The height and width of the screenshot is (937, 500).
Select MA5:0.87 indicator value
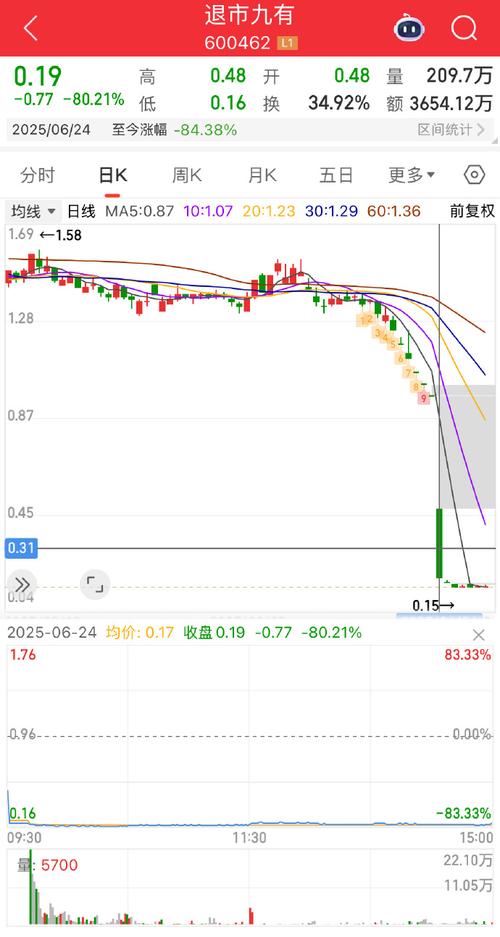(x=140, y=211)
